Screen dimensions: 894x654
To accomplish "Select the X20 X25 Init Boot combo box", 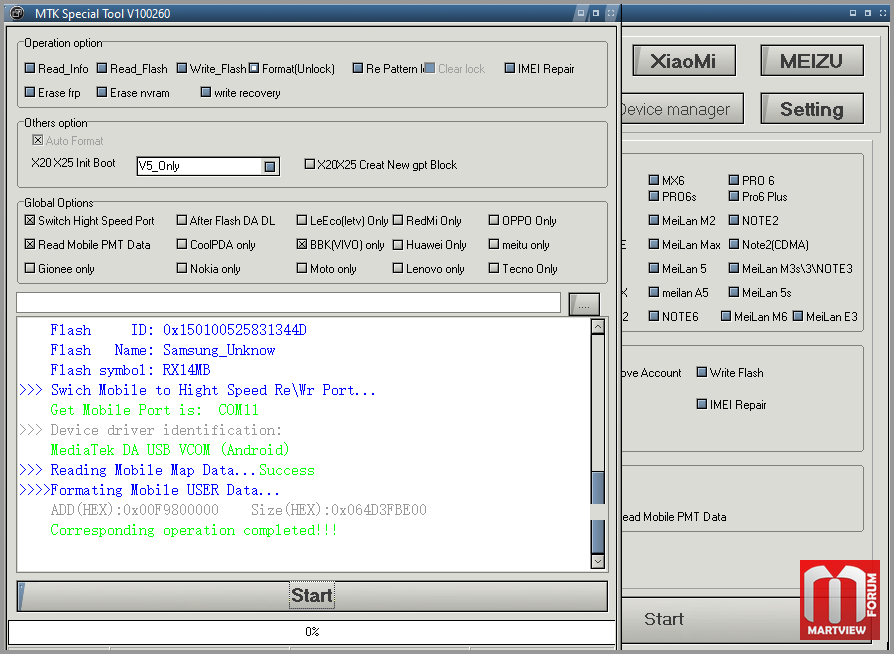I will point(208,166).
